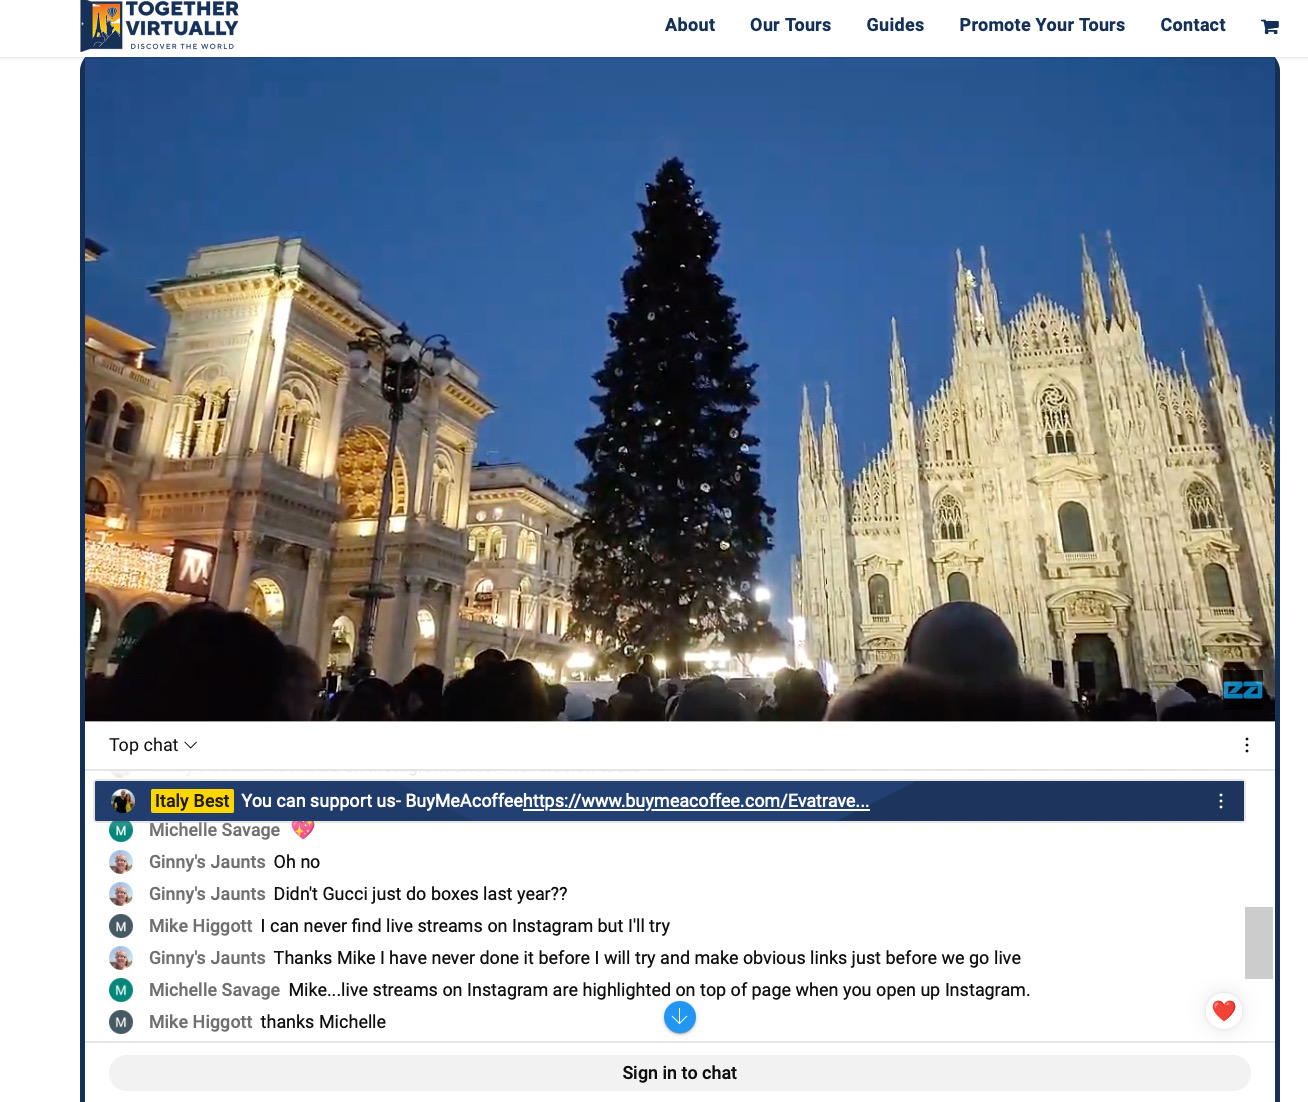Open chat options three-dot menu
The width and height of the screenshot is (1308, 1102).
pos(1246,745)
